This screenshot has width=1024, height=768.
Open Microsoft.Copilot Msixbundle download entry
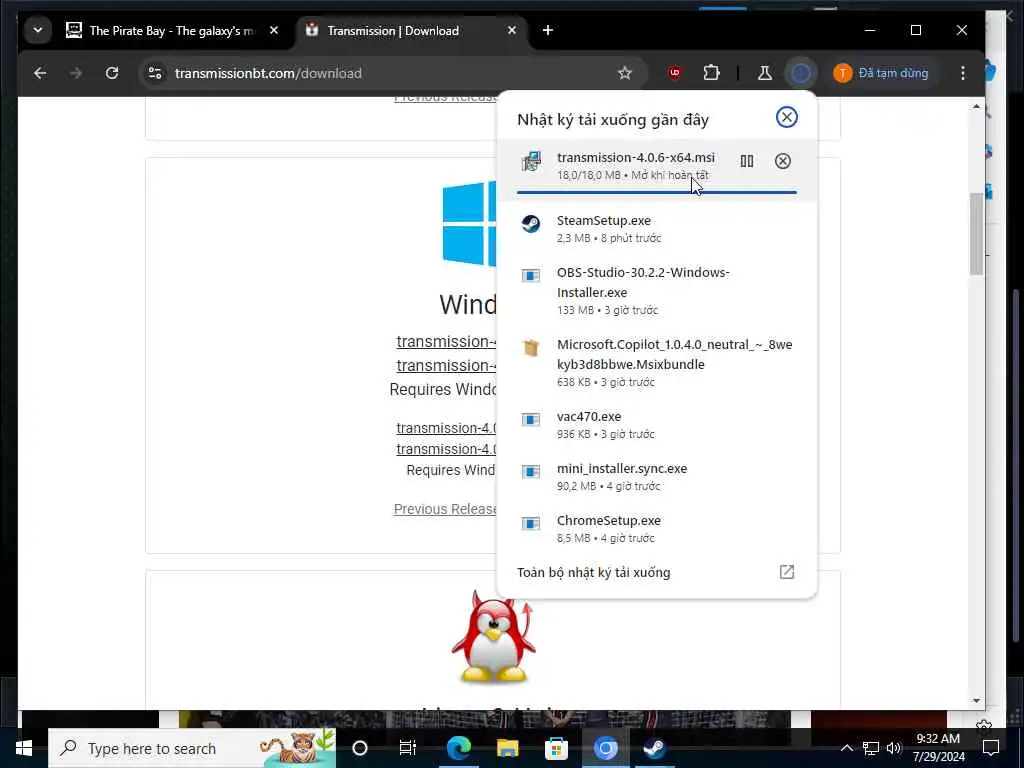(x=656, y=362)
